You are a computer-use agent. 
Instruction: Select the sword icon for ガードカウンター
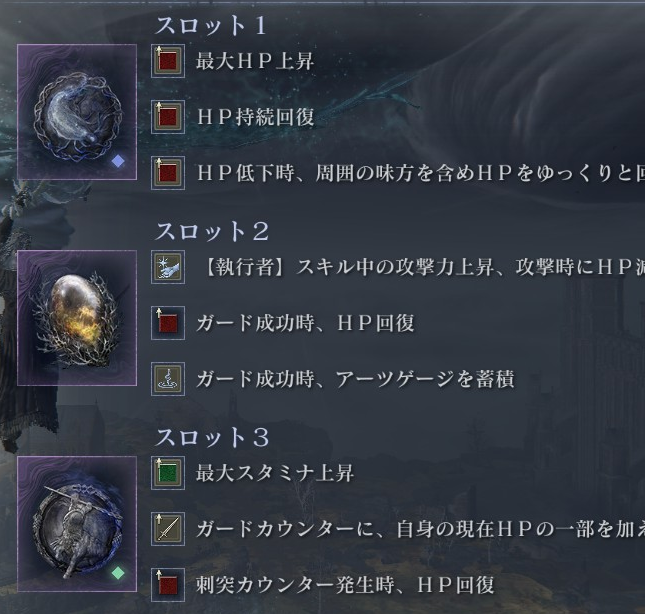tap(168, 529)
